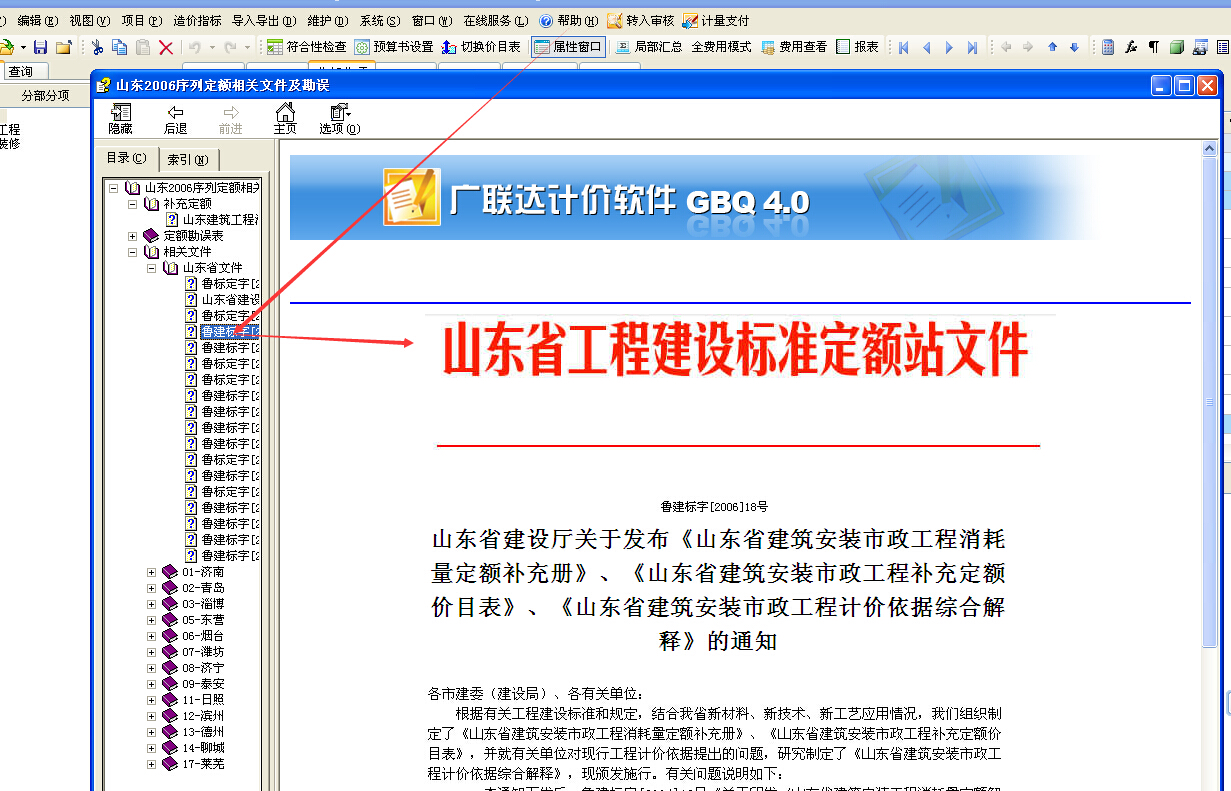
Task: Collapse the 山东省文件 tree node
Action: tap(151, 268)
